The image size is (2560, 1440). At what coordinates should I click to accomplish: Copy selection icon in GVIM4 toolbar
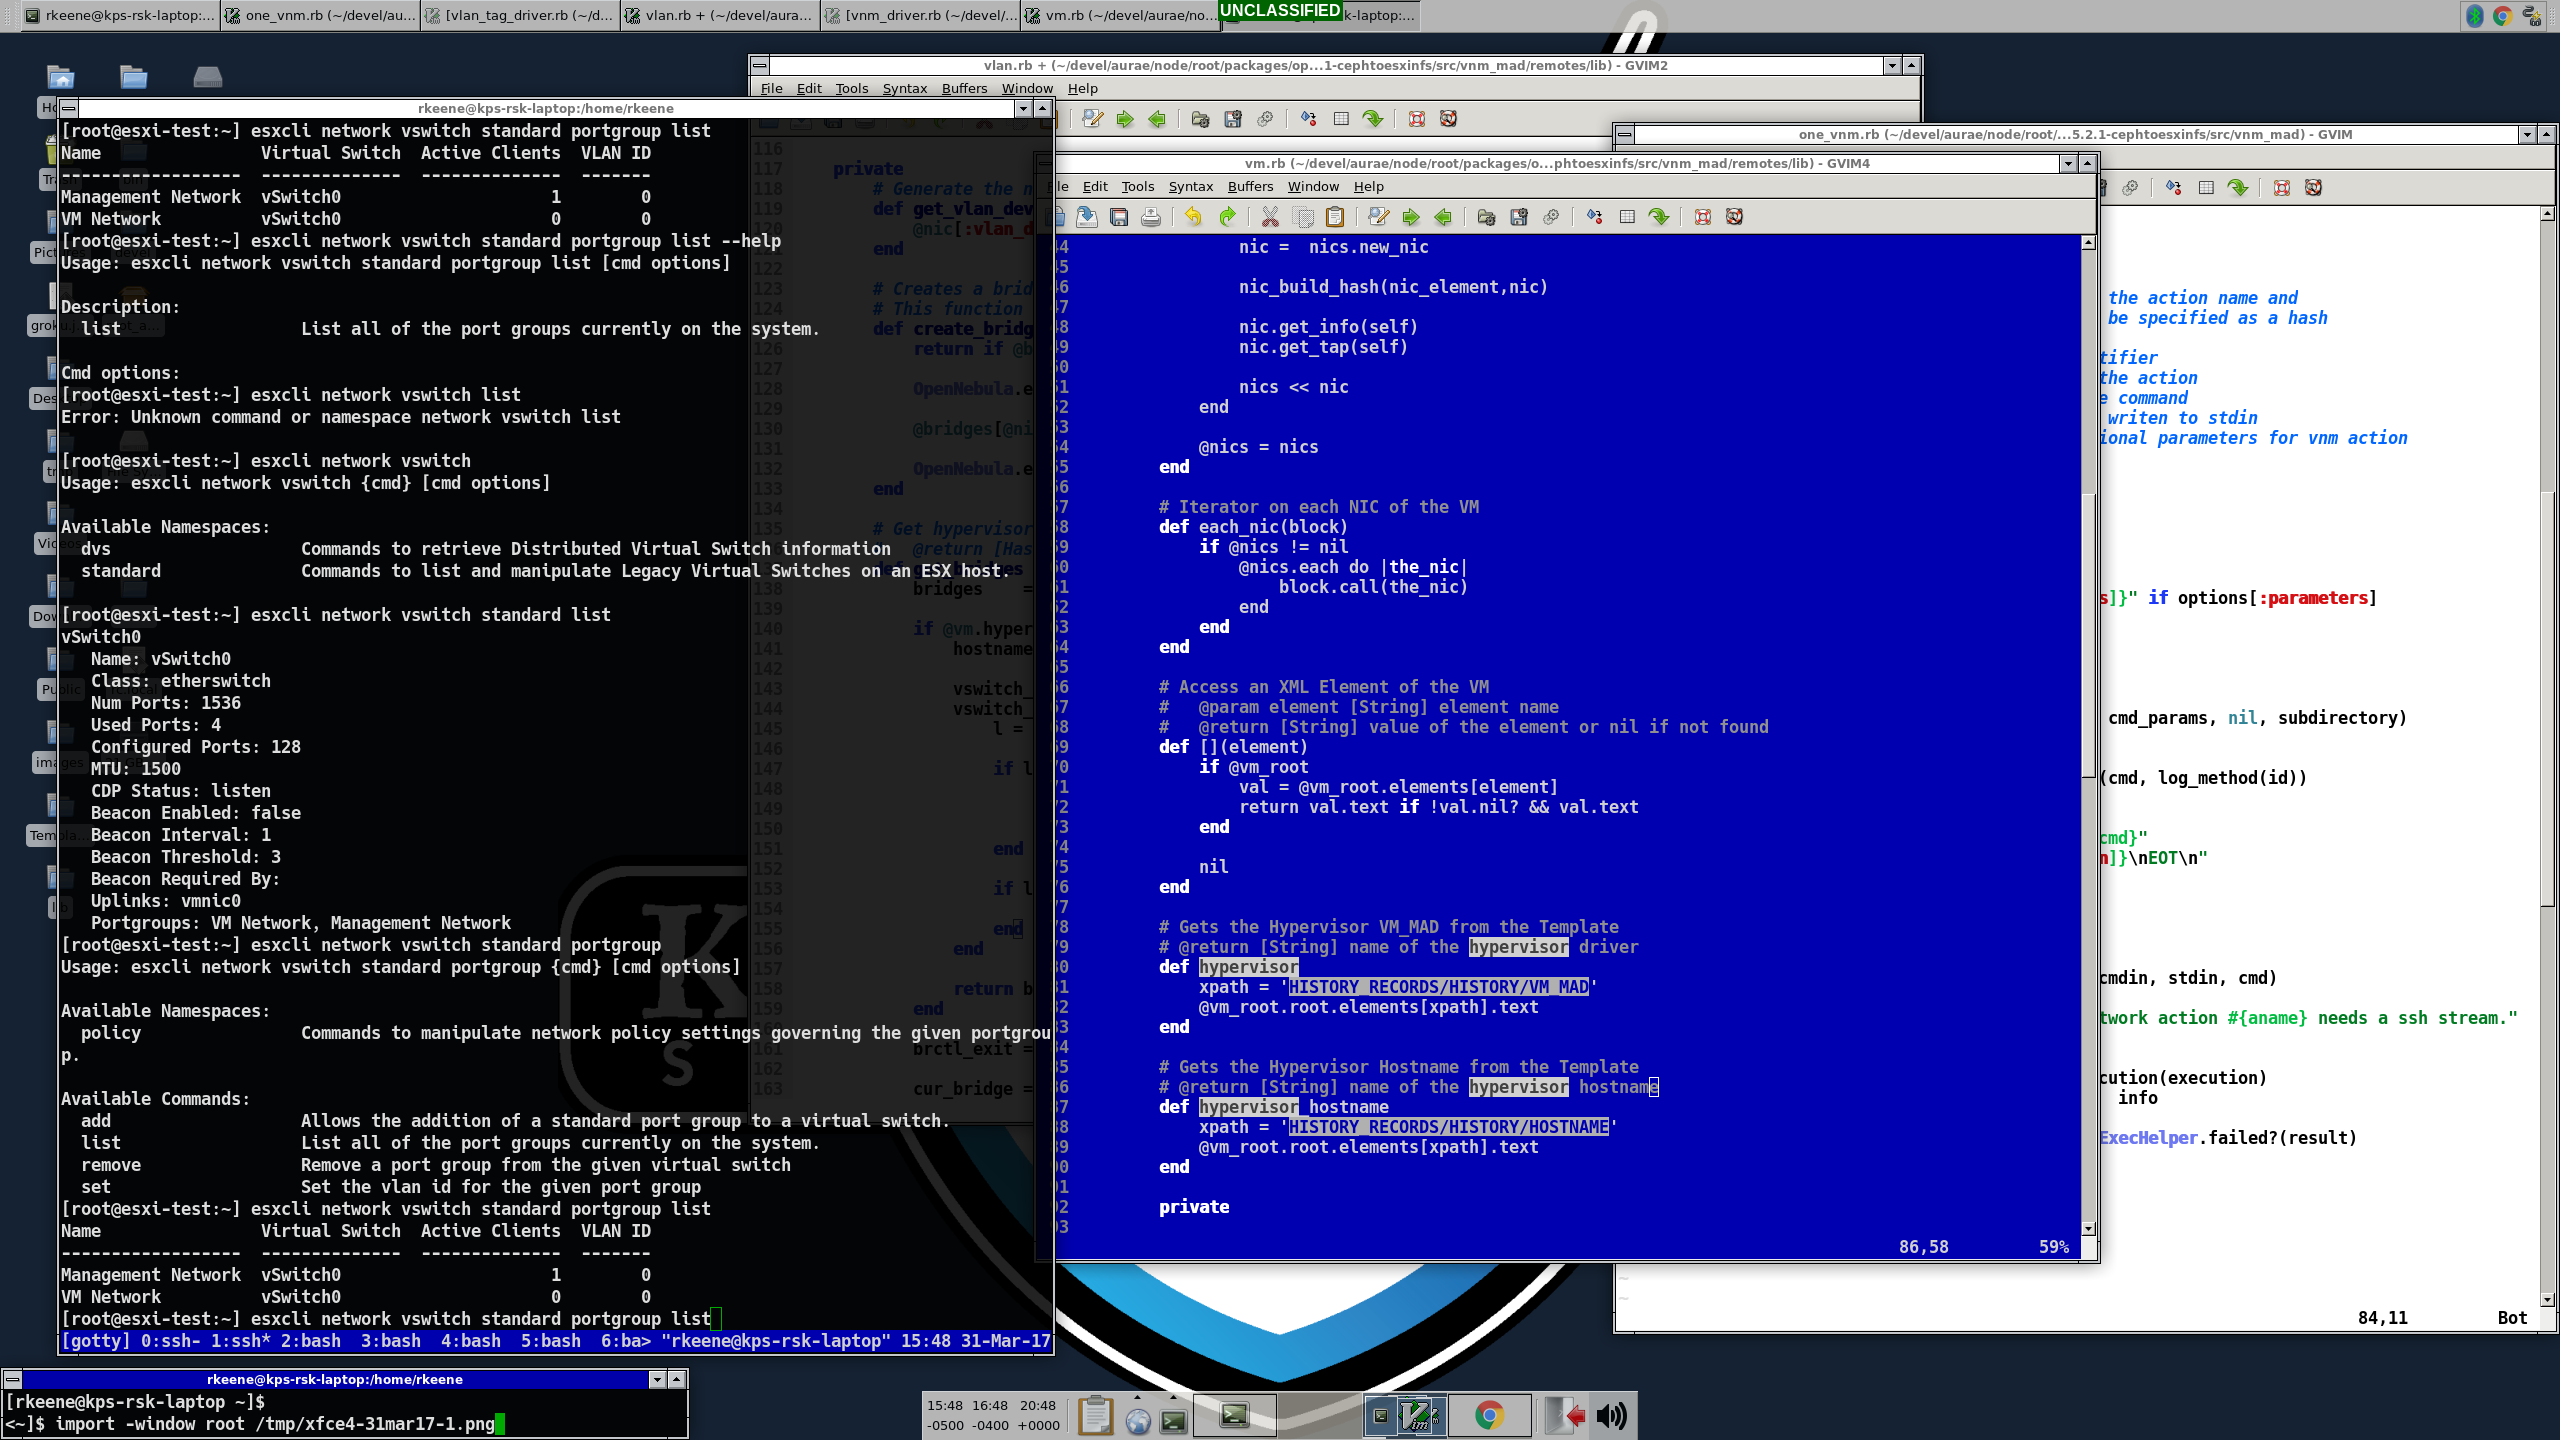(x=1303, y=217)
